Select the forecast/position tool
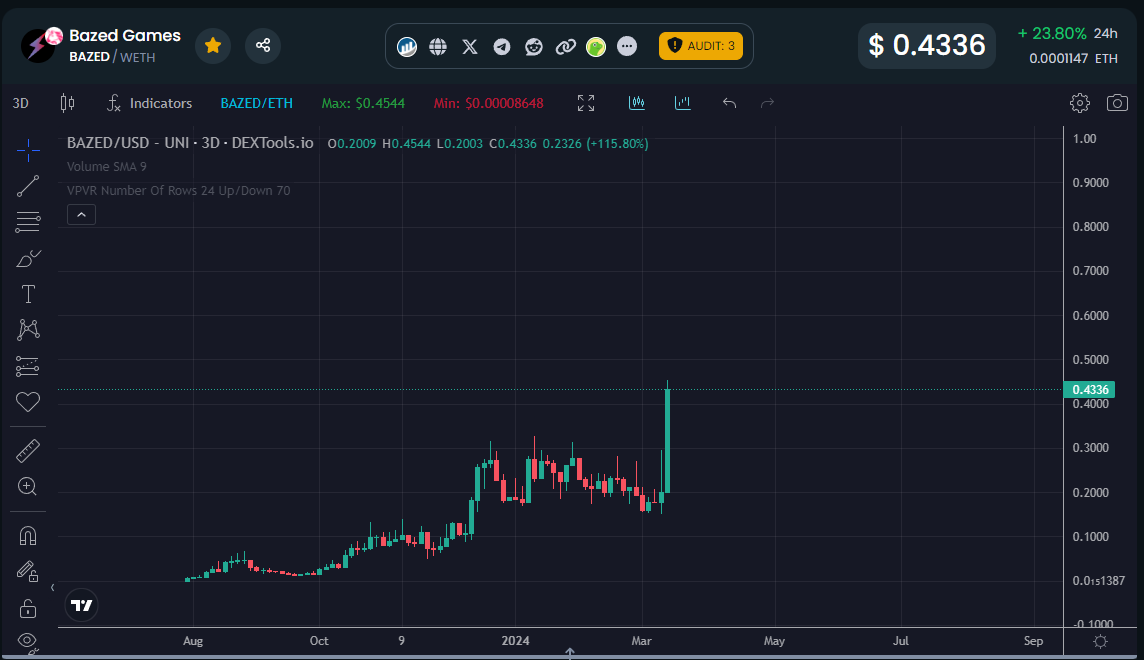Viewport: 1144px width, 660px height. (28, 366)
